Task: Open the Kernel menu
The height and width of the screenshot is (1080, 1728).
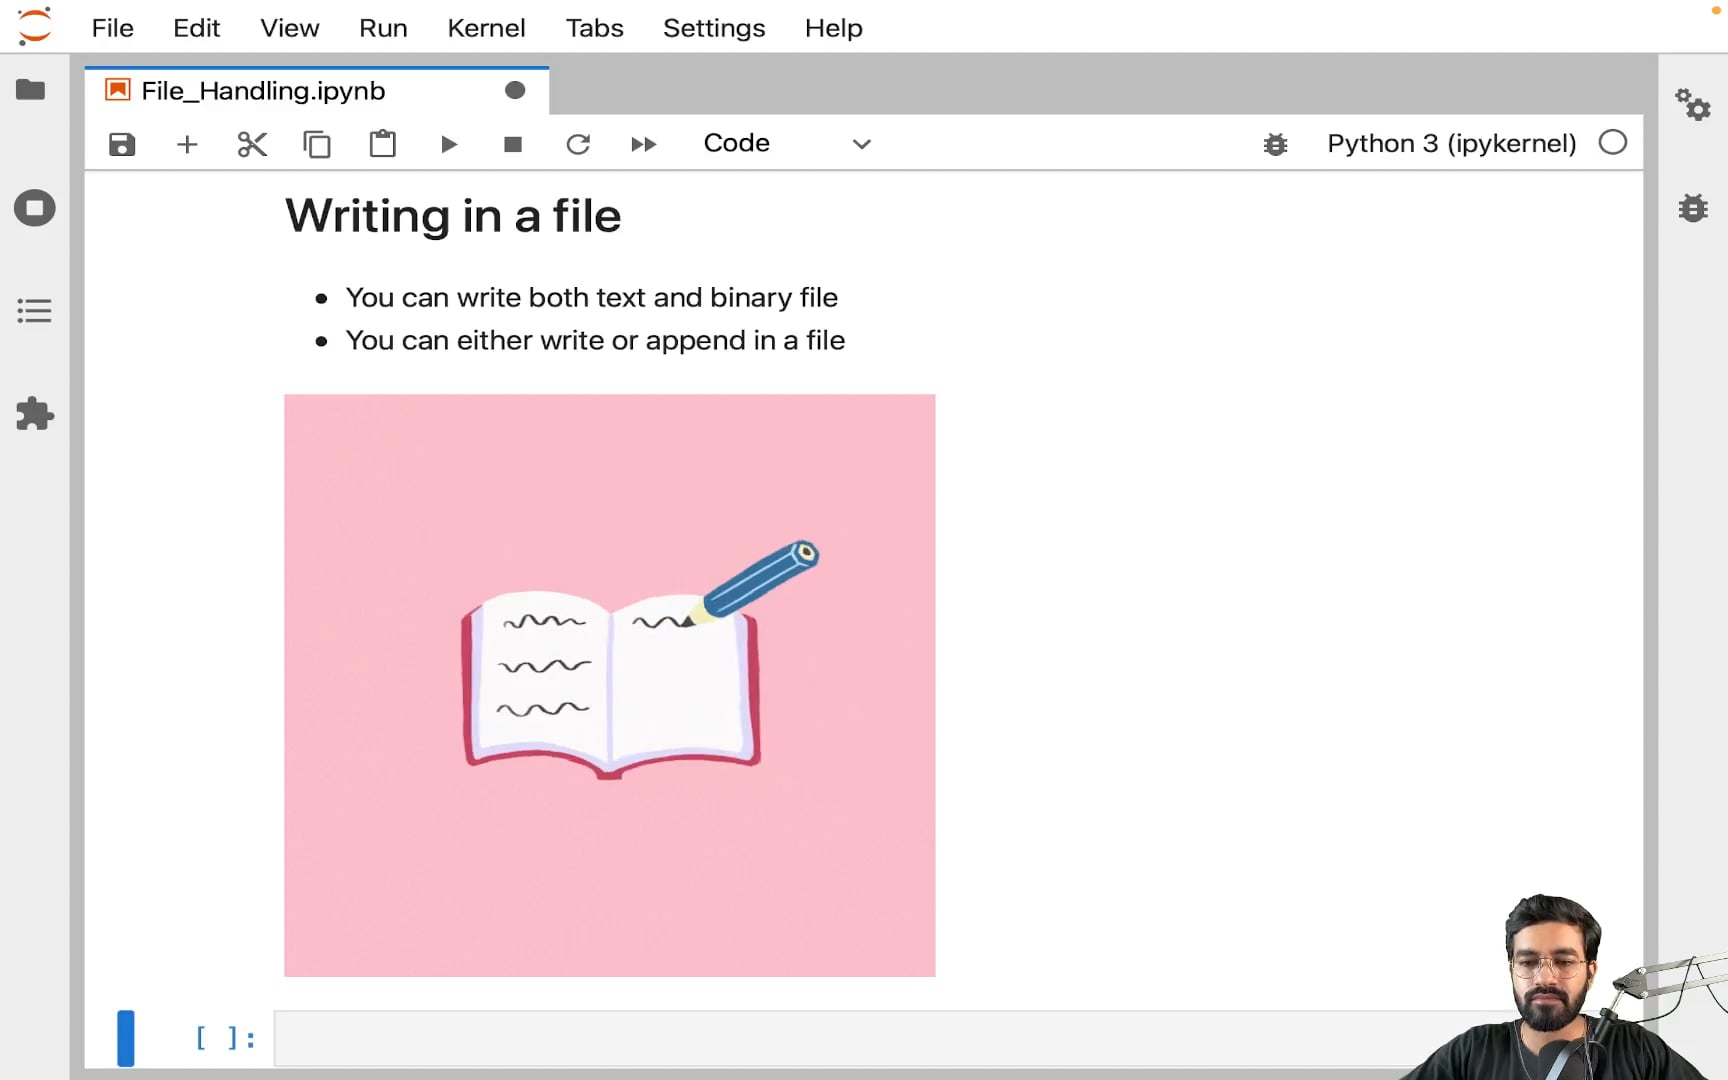Action: tap(486, 28)
